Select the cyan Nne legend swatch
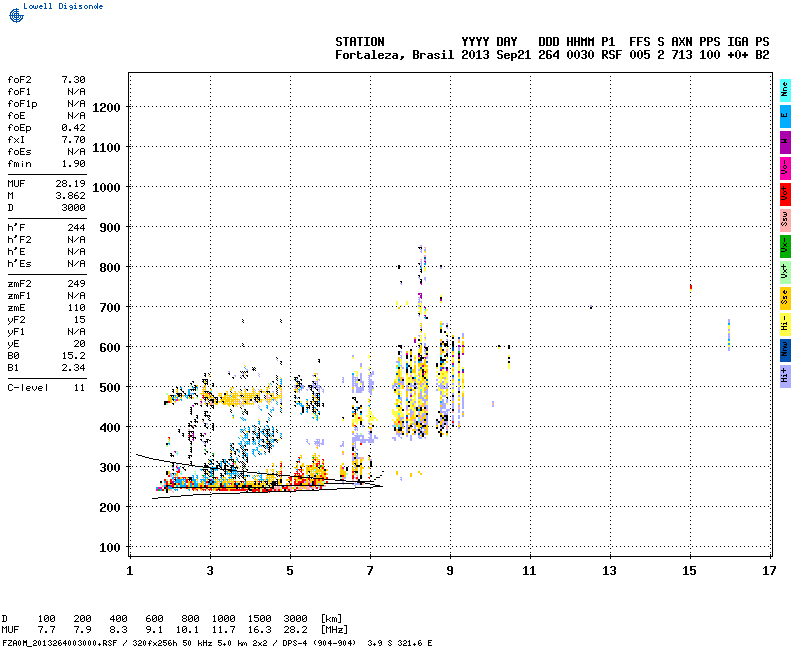Image resolution: width=800 pixels, height=650 pixels. (x=785, y=89)
